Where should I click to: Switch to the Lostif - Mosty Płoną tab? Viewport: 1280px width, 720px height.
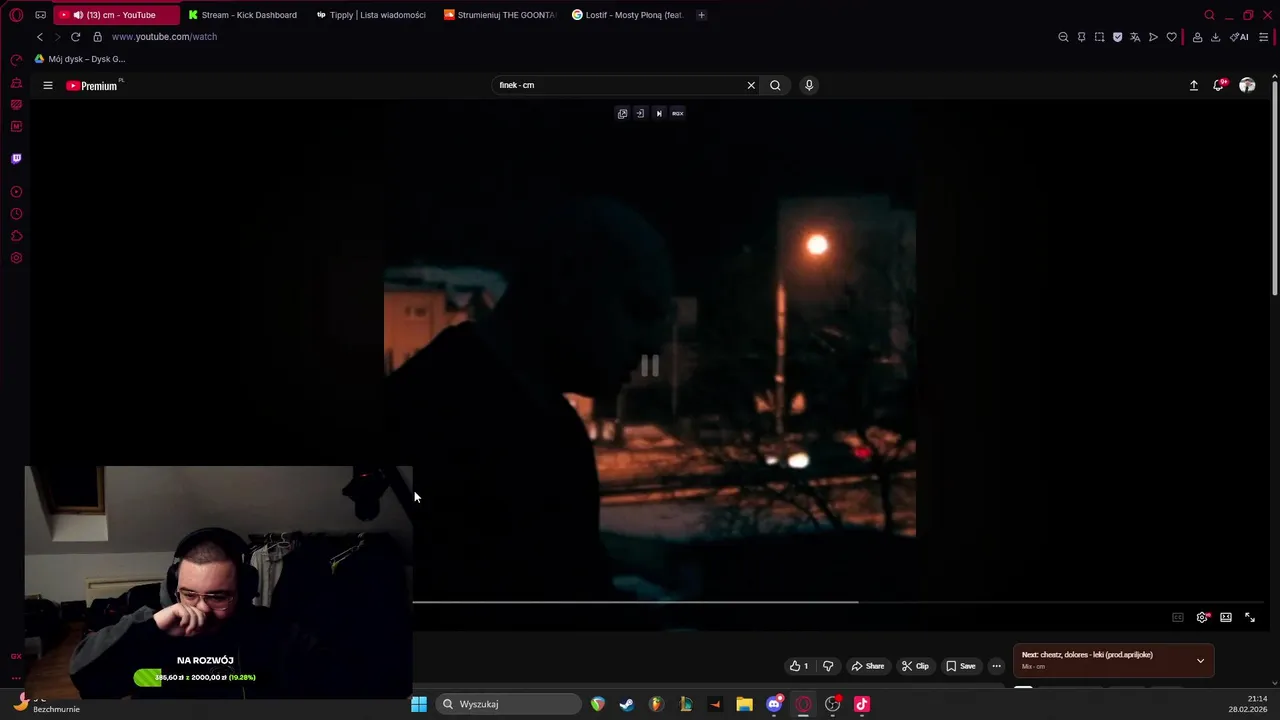pos(628,15)
